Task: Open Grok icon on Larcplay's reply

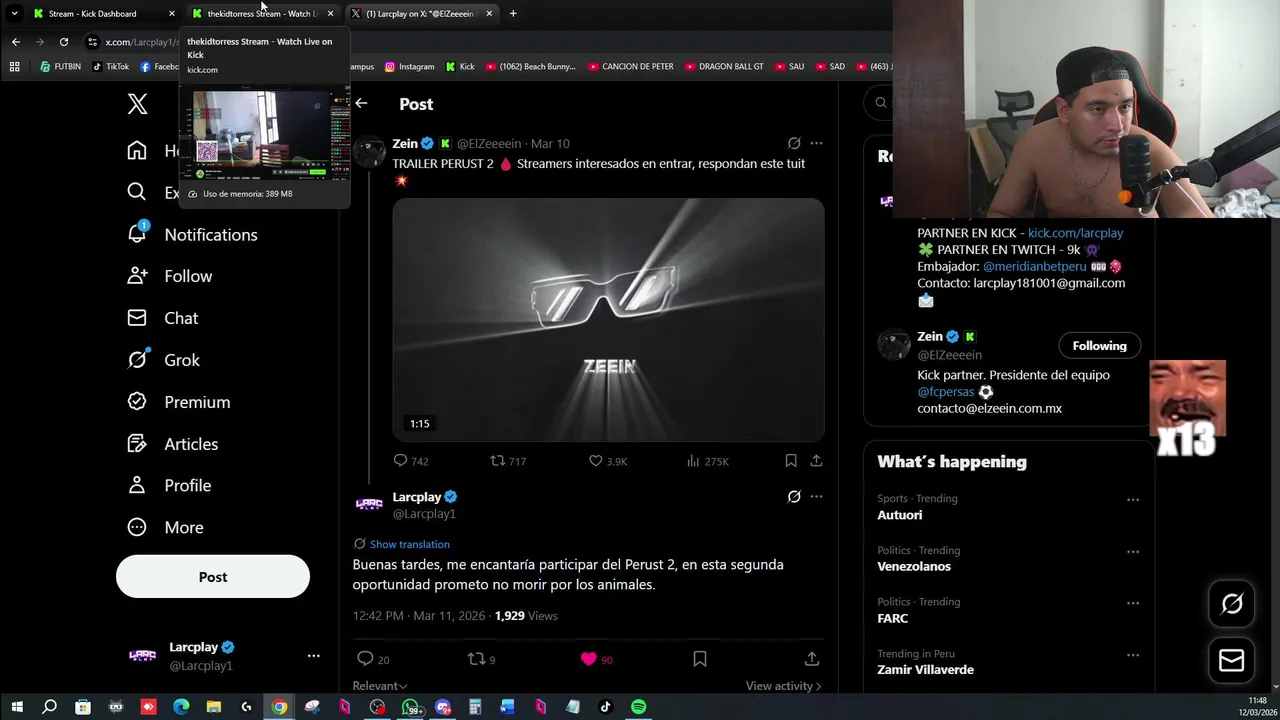Action: click(x=794, y=496)
